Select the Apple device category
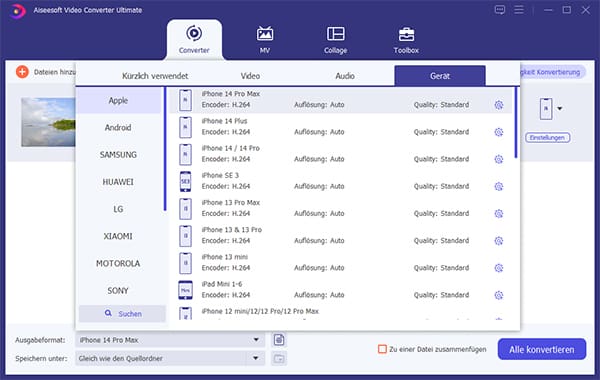This screenshot has width=600, height=380. [x=118, y=100]
